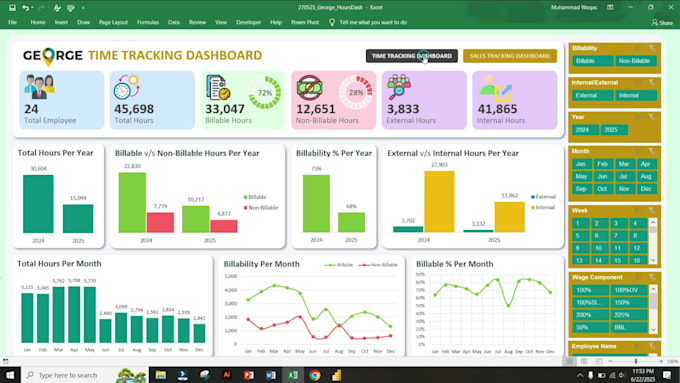Click the zoom slider handle in status bar
Image resolution: width=680 pixels, height=383 pixels.
point(636,361)
